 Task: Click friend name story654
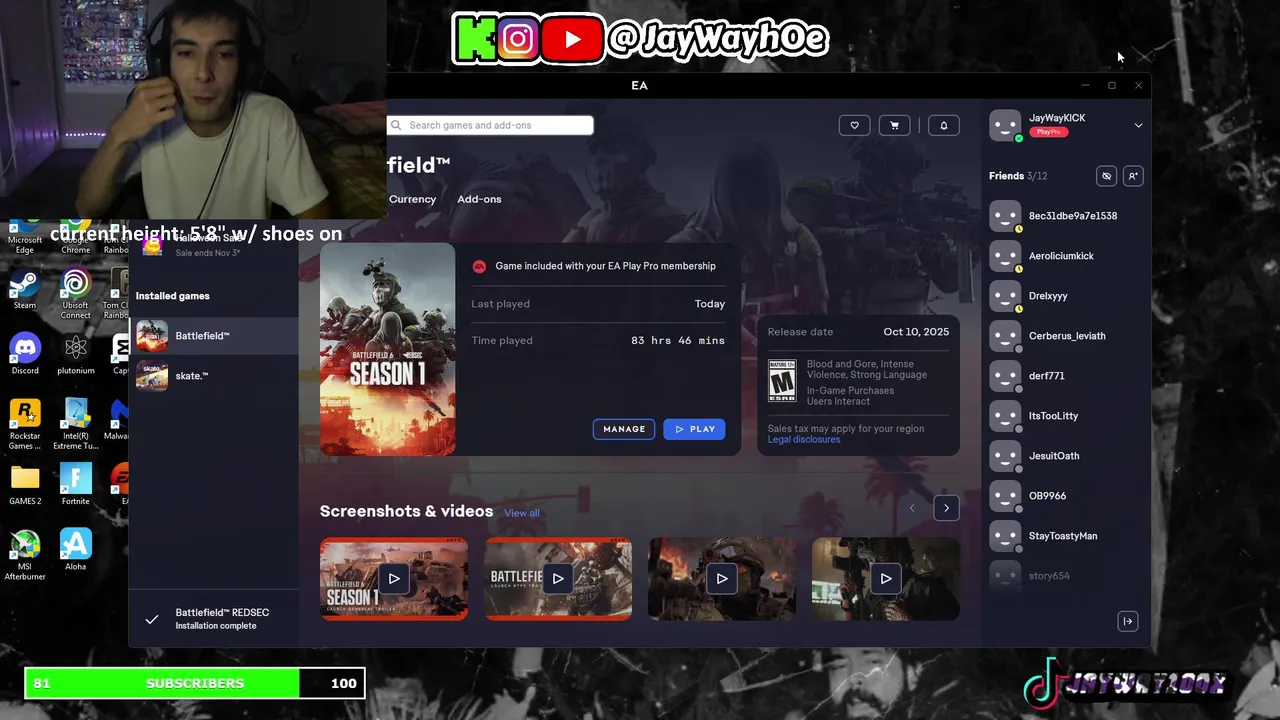[1049, 576]
